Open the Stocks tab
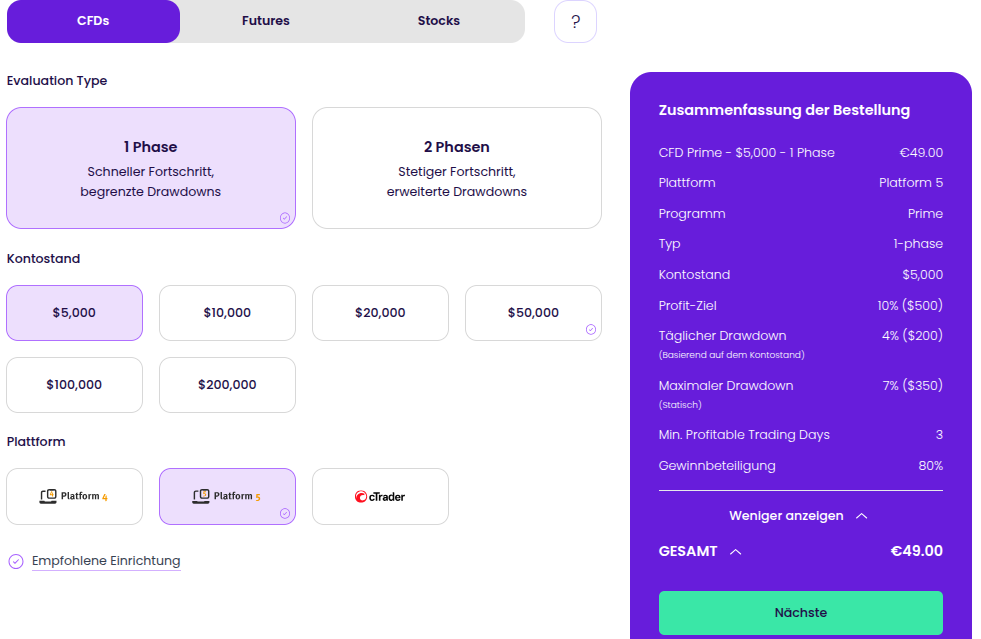 (x=438, y=21)
